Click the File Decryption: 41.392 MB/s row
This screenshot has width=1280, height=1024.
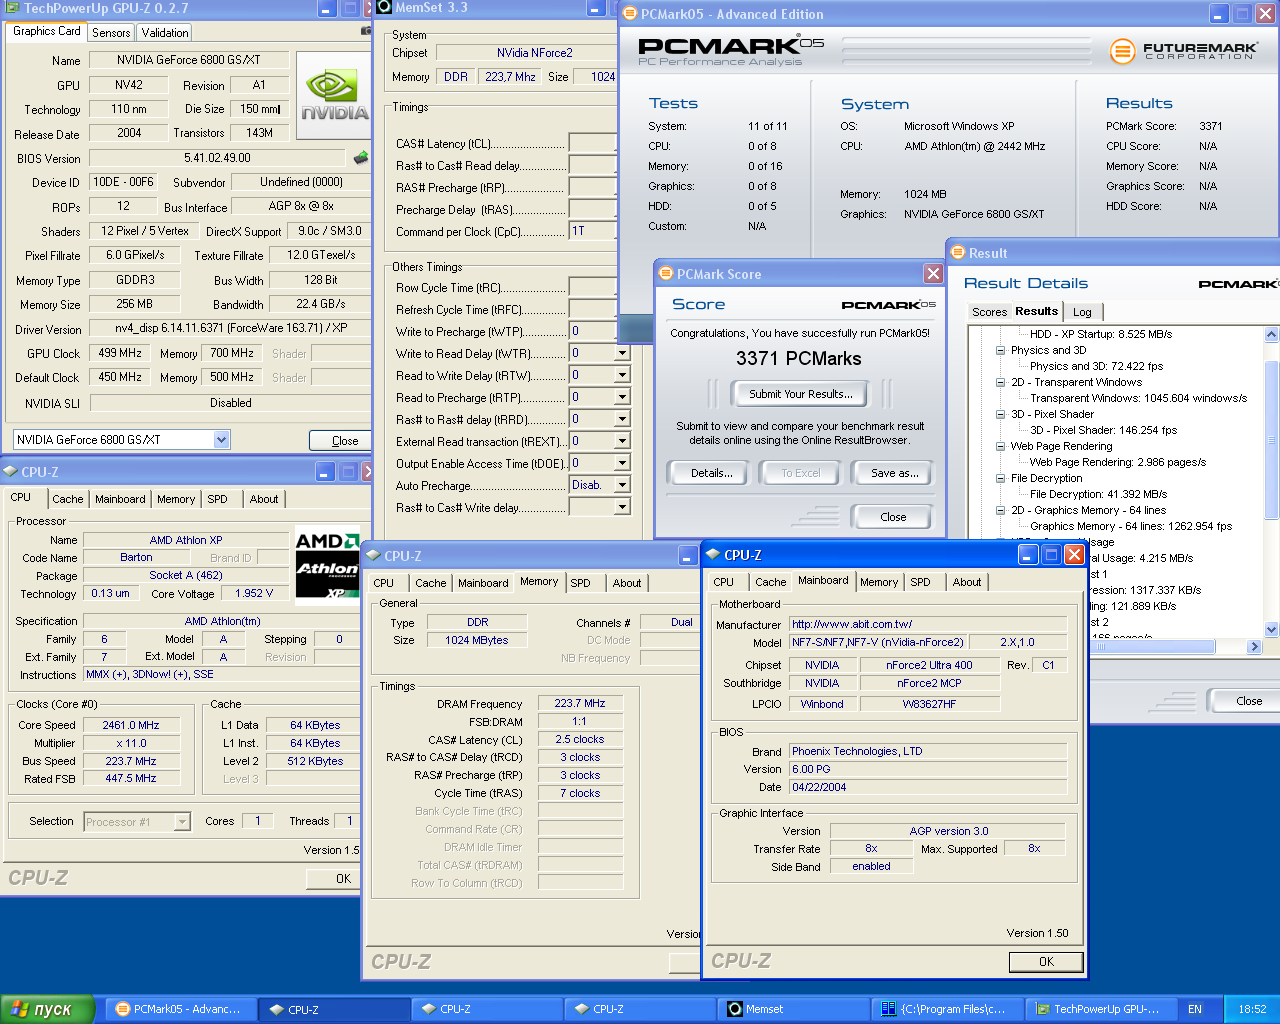[x=1098, y=494]
